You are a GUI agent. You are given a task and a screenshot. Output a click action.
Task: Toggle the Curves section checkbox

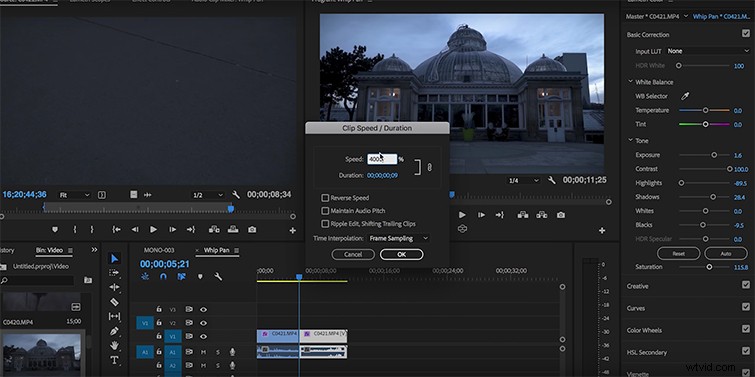point(746,307)
